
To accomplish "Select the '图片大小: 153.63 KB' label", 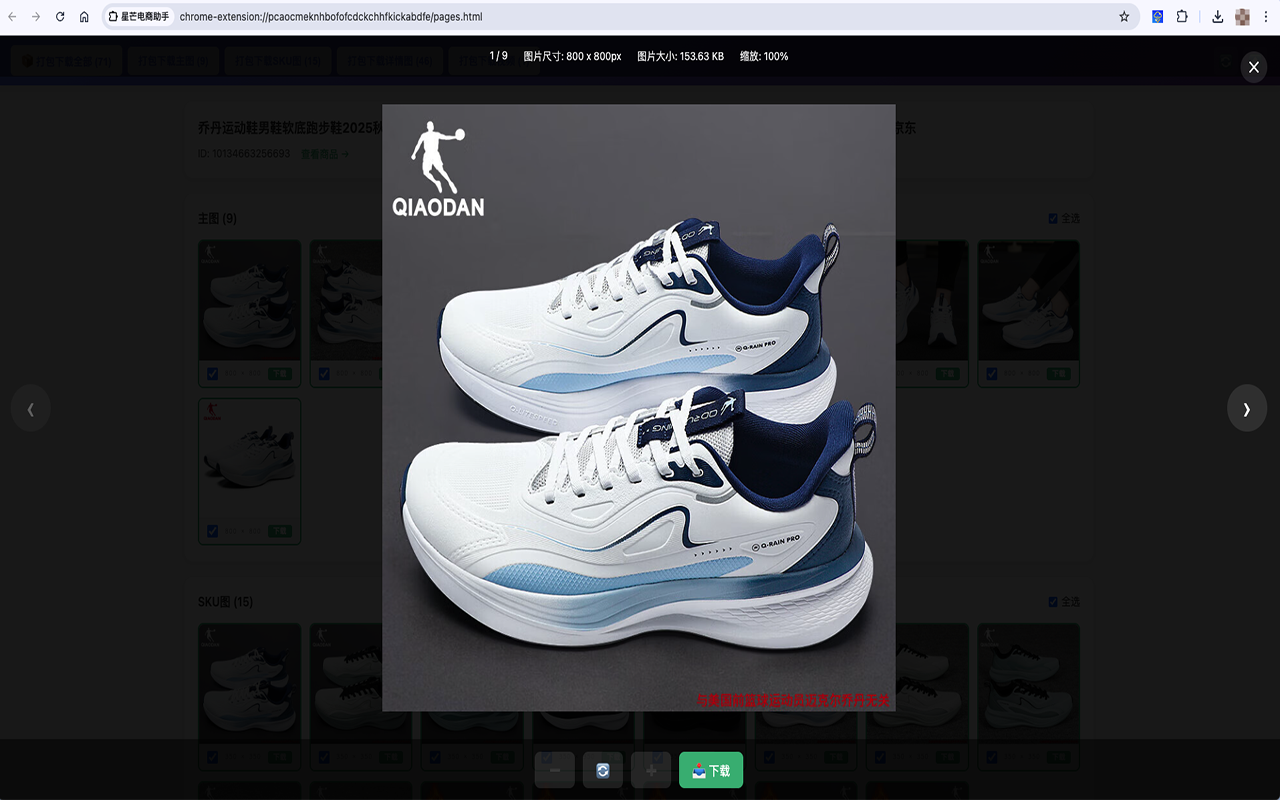I will 680,56.
